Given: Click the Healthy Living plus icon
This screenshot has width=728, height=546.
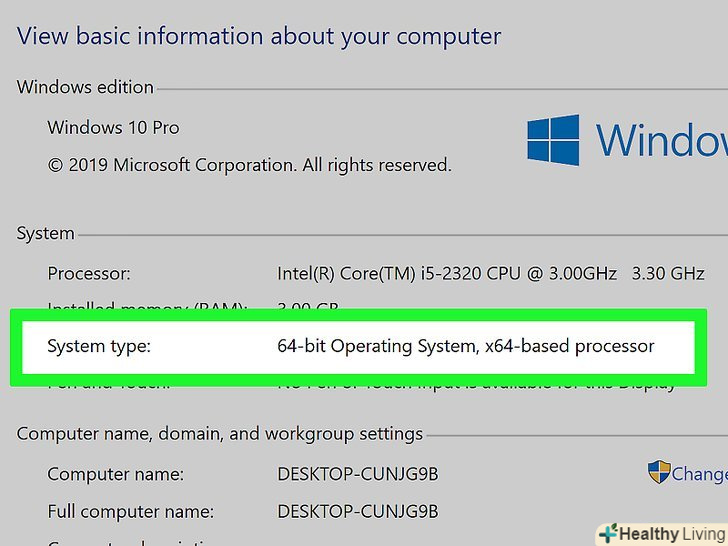Looking at the screenshot, I should 607,534.
